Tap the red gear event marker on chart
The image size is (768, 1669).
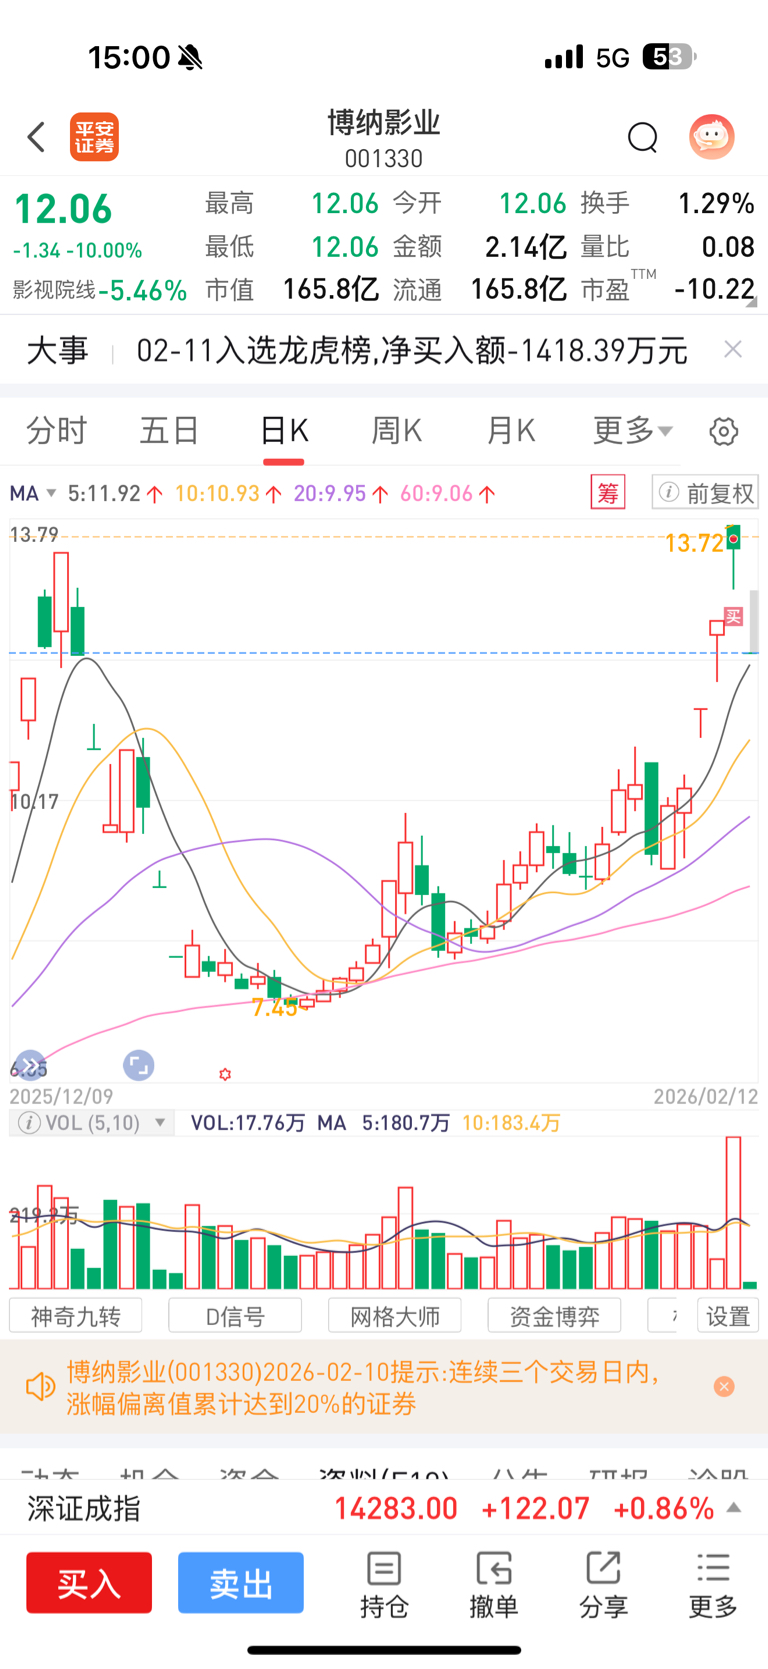click(x=225, y=1074)
